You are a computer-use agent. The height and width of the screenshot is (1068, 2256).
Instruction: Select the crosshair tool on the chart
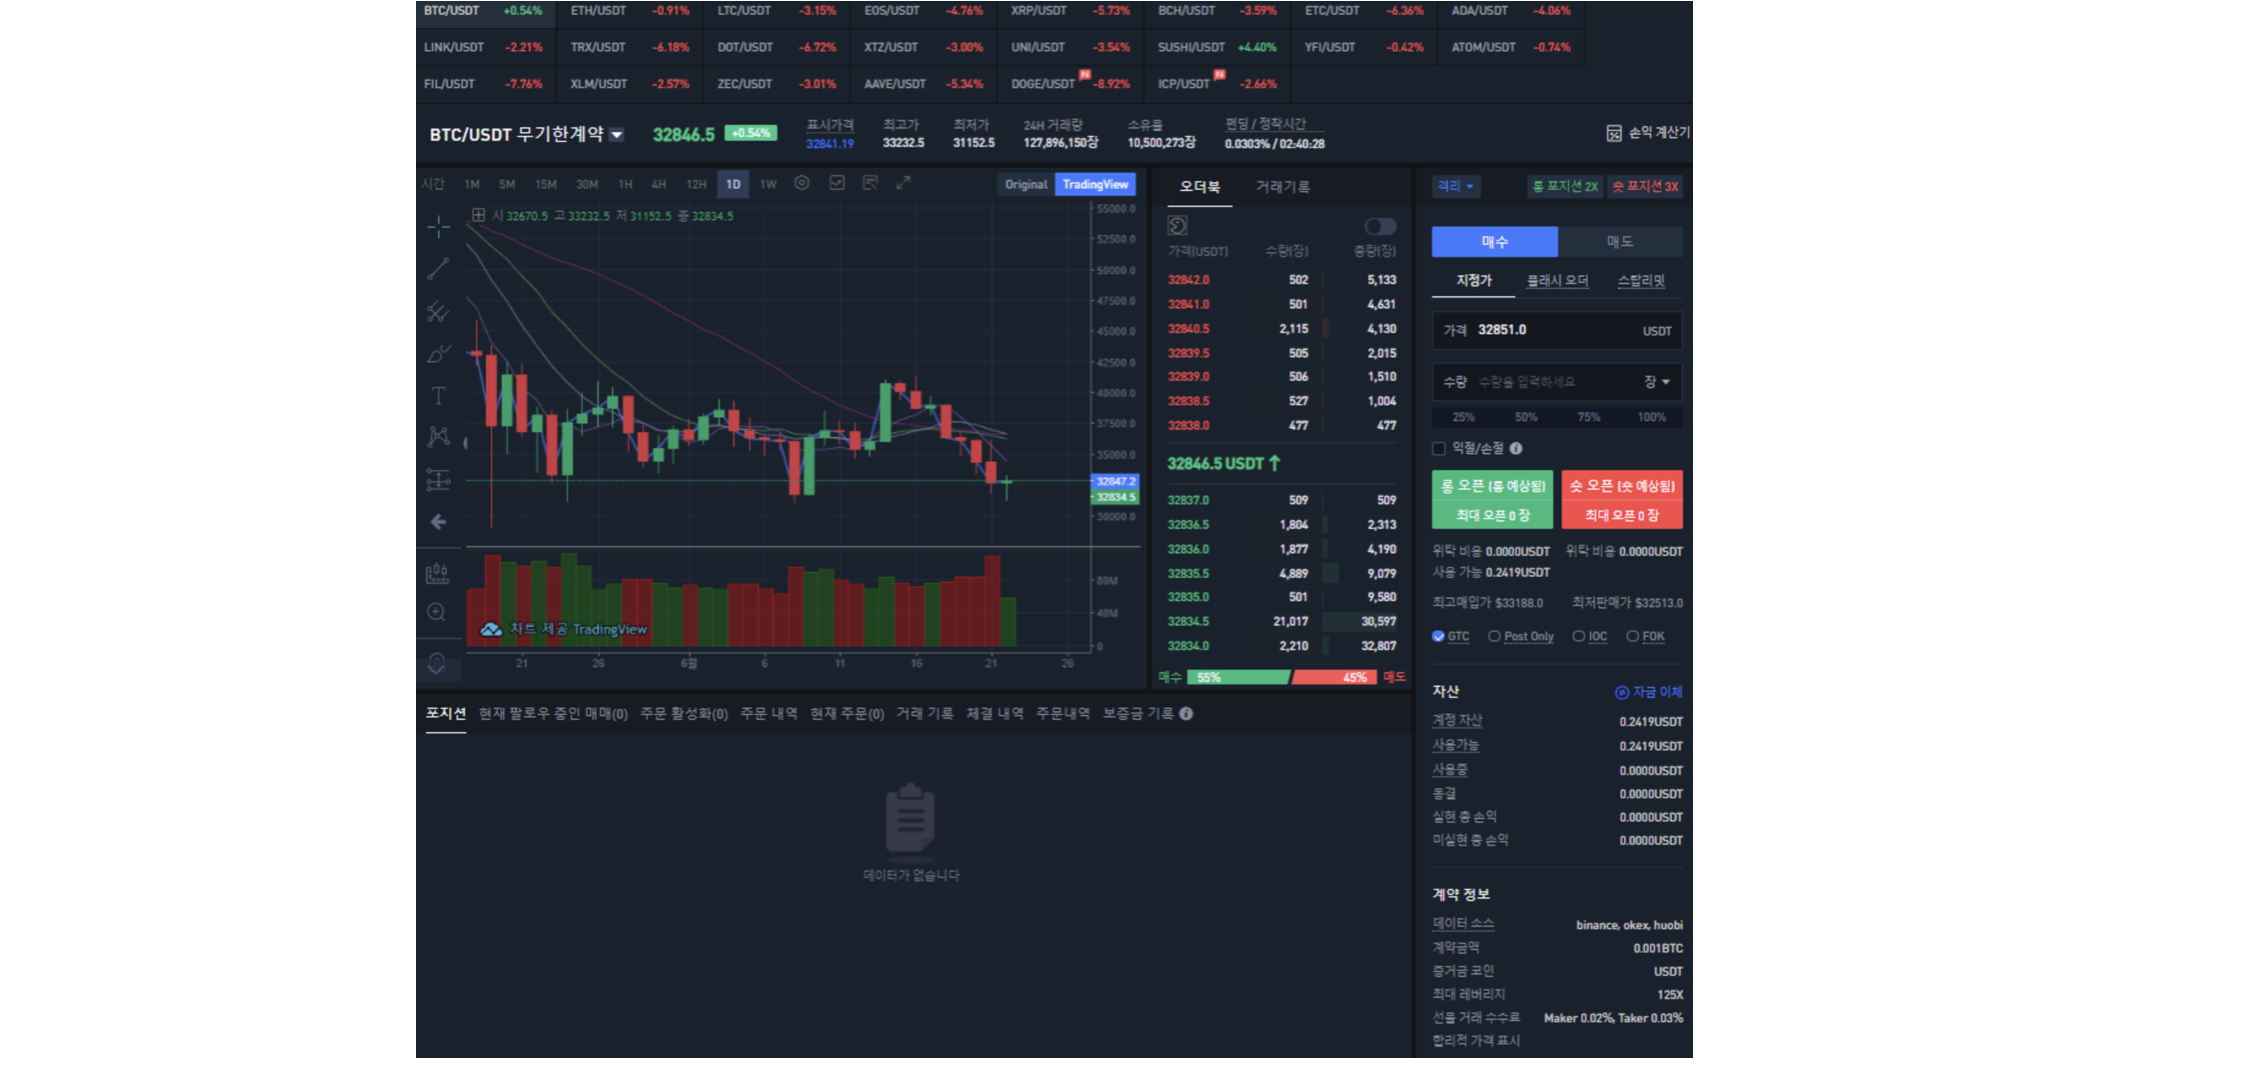pyautogui.click(x=438, y=227)
